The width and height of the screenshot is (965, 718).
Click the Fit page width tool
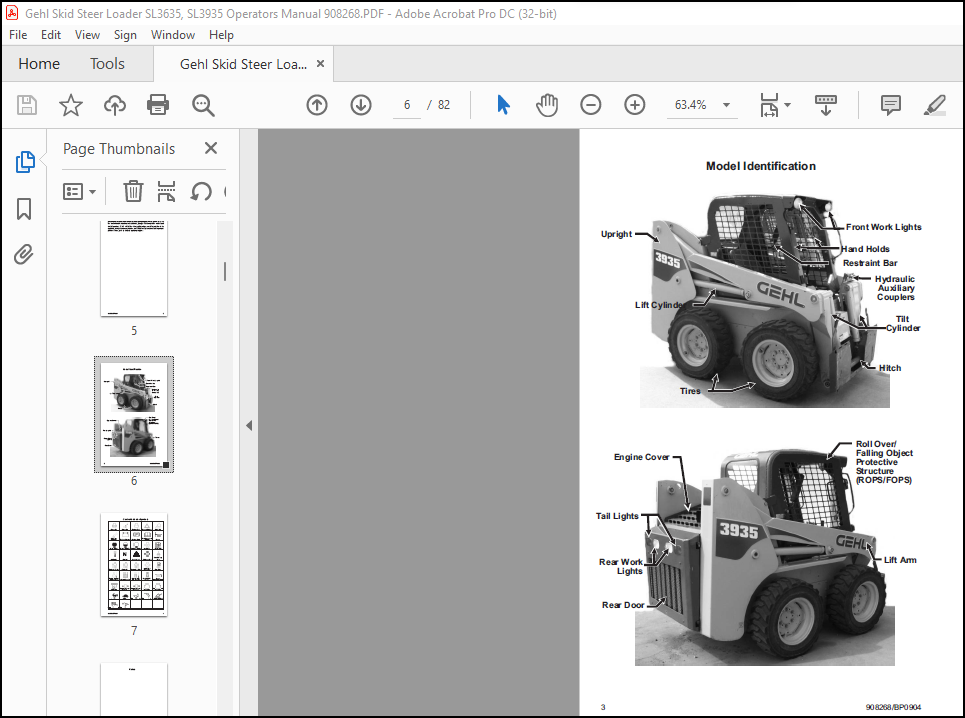(x=770, y=105)
